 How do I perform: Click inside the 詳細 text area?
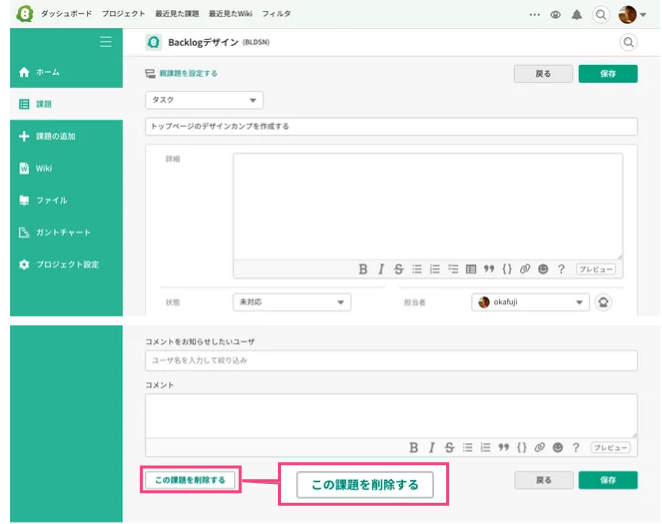428,206
